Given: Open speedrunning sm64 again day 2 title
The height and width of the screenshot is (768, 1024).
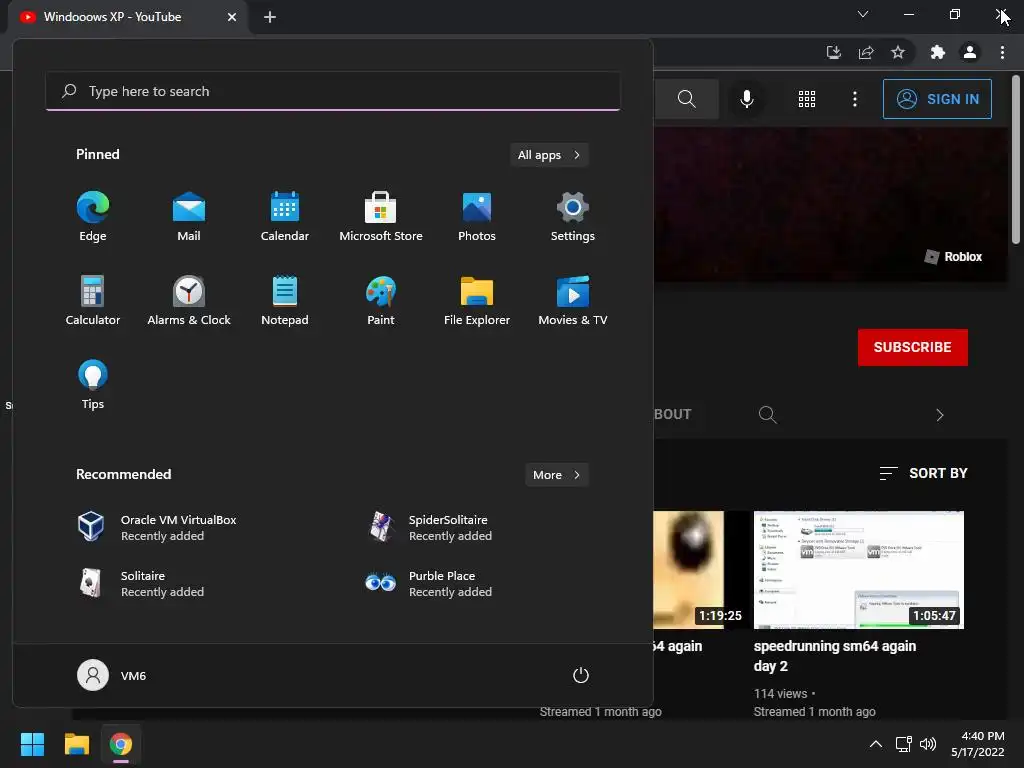Looking at the screenshot, I should [x=835, y=656].
